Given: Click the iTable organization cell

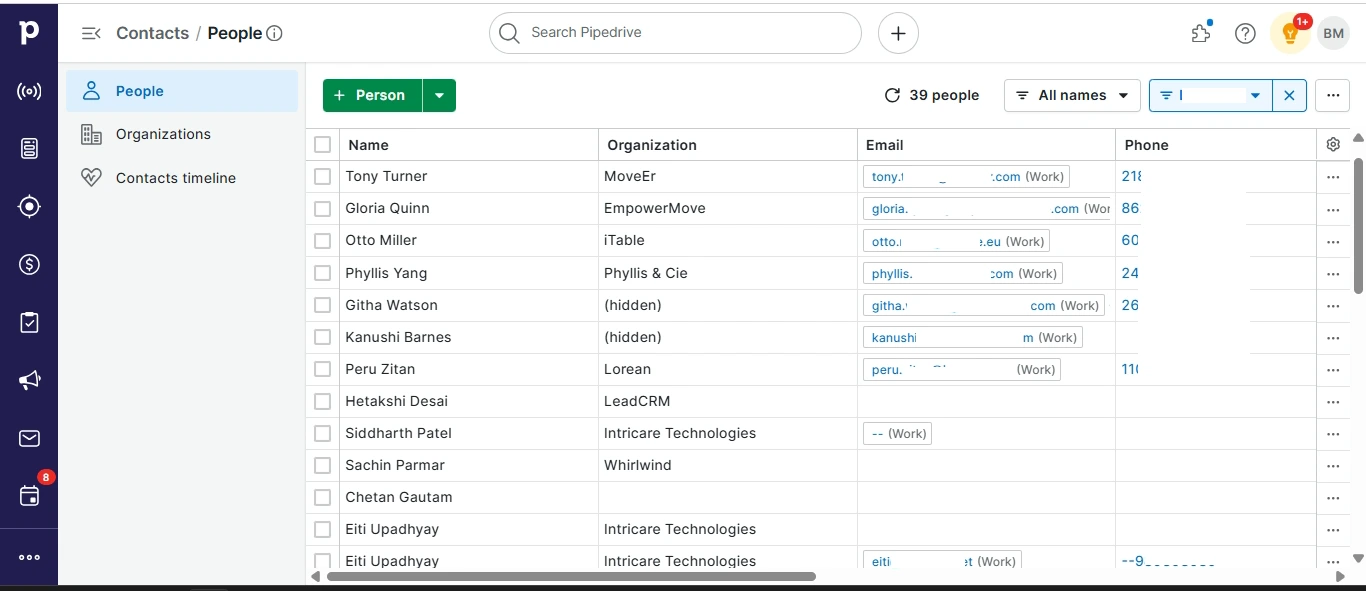Looking at the screenshot, I should [727, 241].
